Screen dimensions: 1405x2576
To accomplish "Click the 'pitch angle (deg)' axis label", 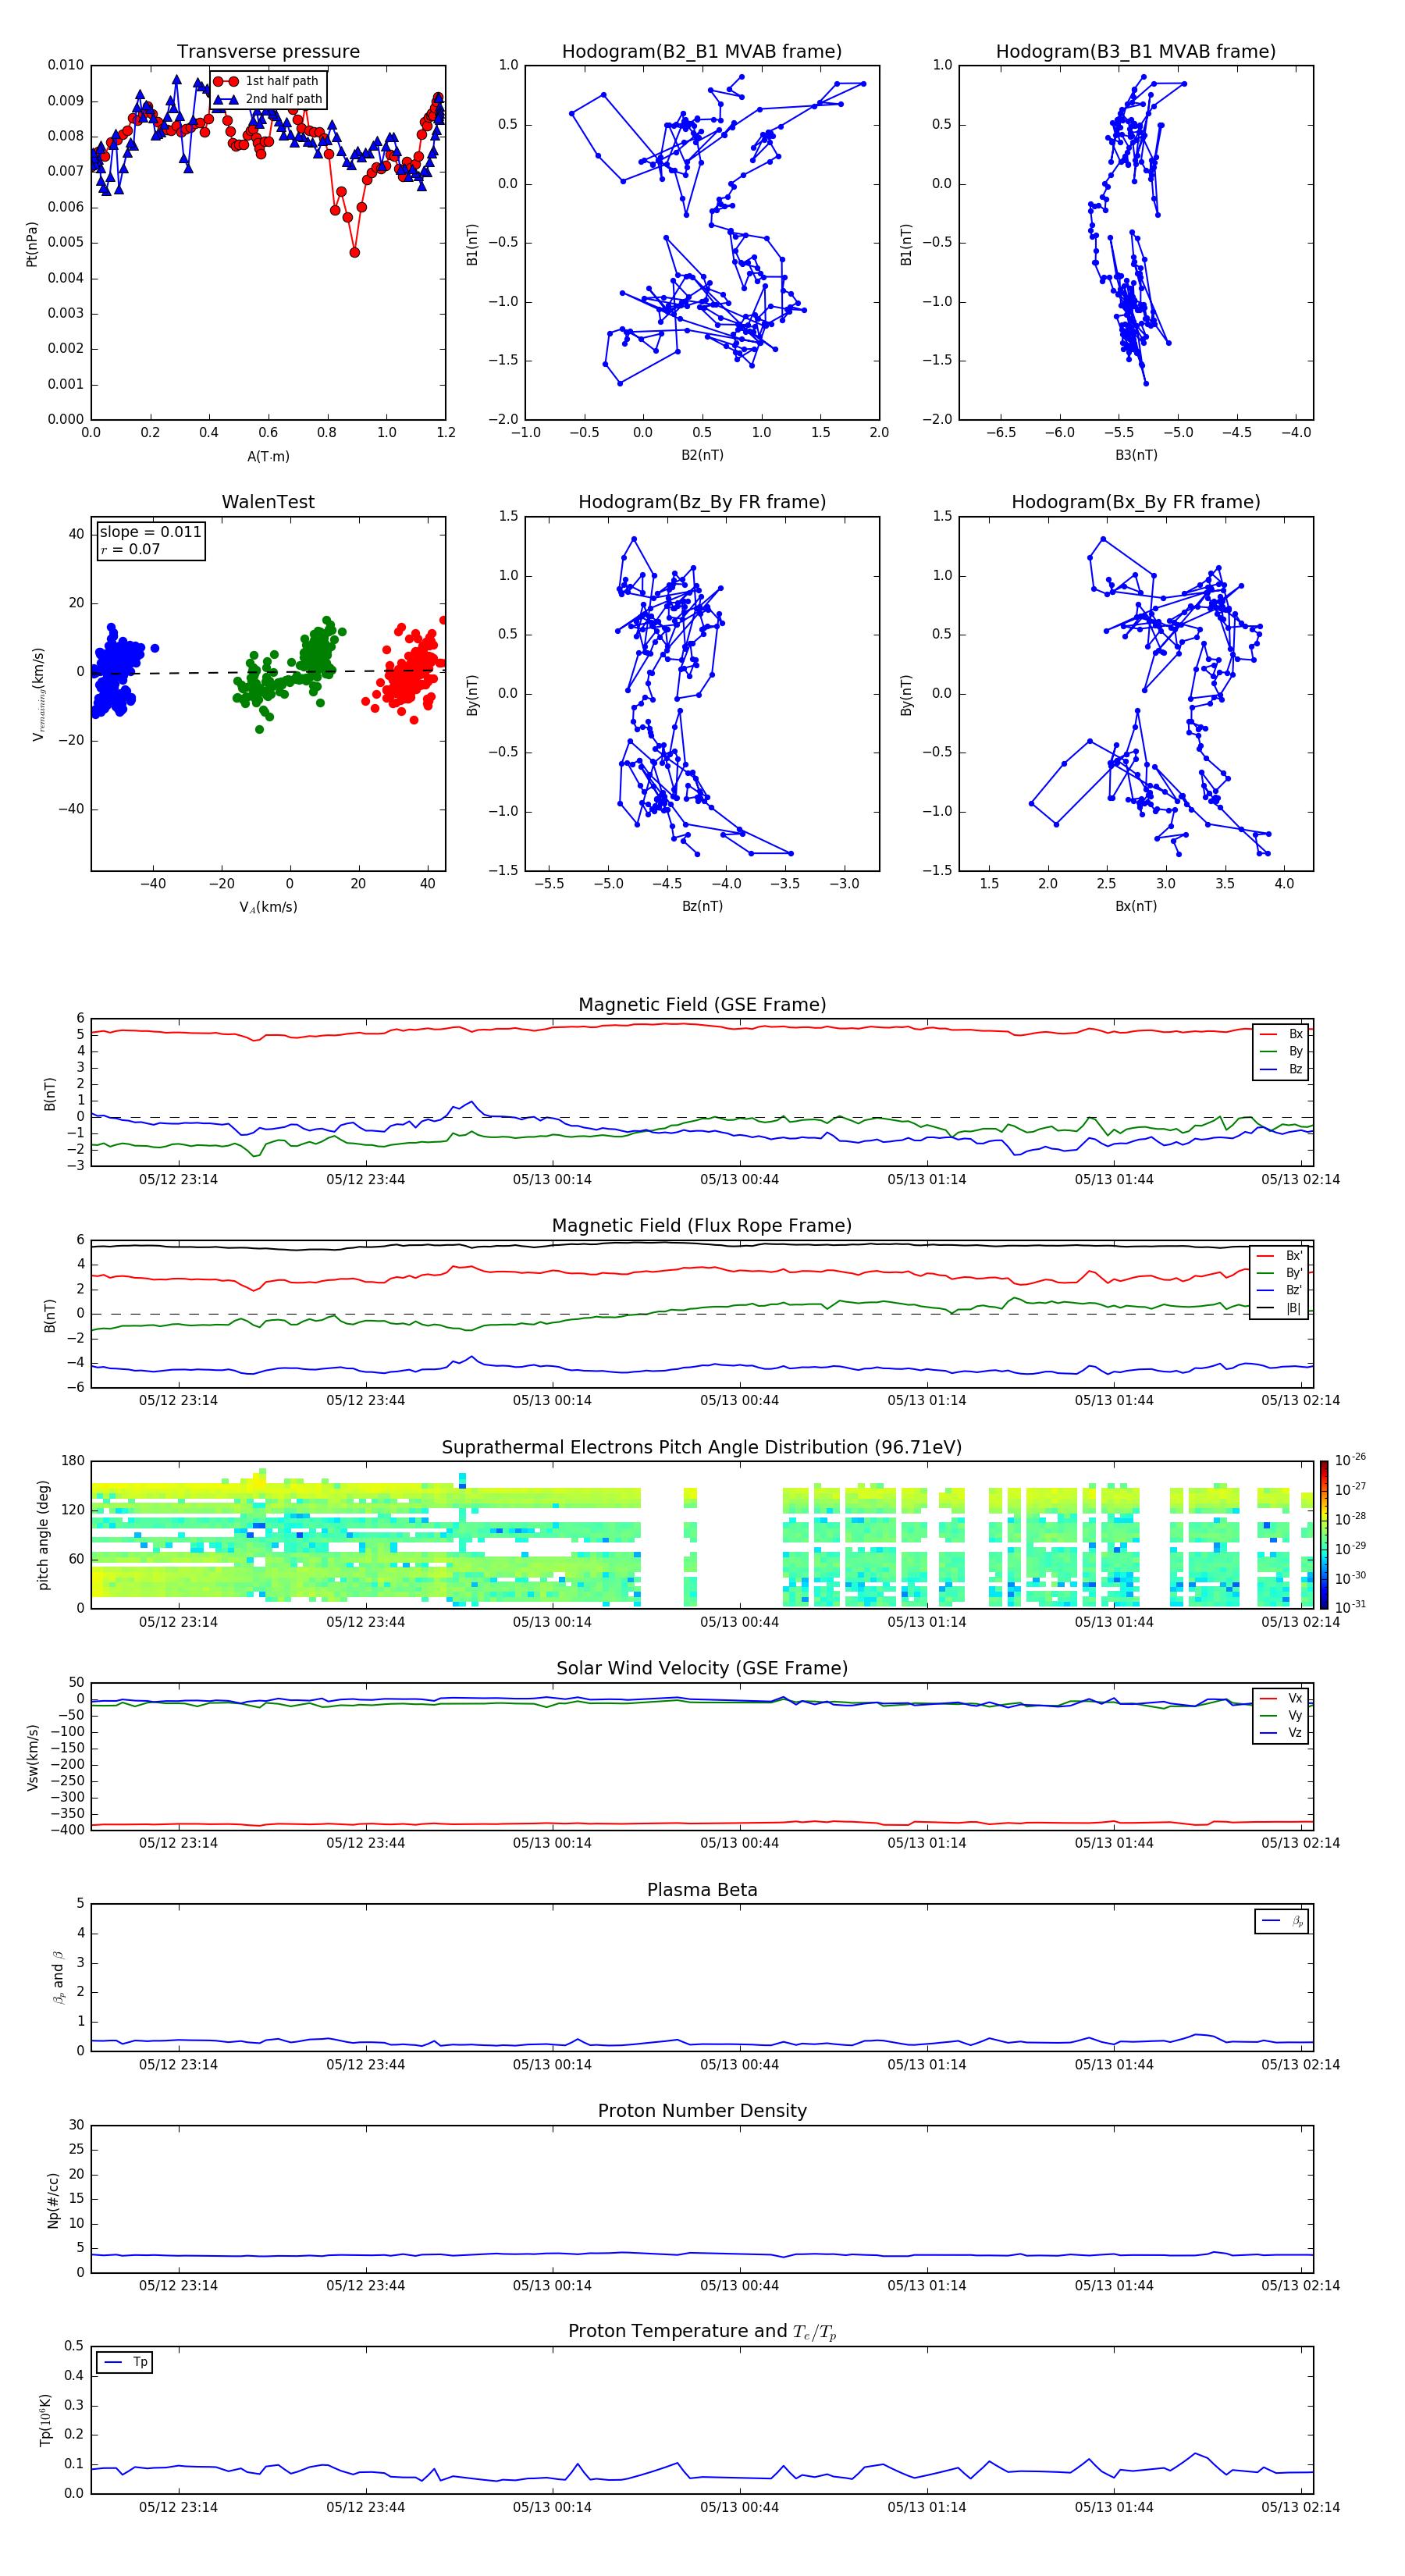I will (43, 1535).
